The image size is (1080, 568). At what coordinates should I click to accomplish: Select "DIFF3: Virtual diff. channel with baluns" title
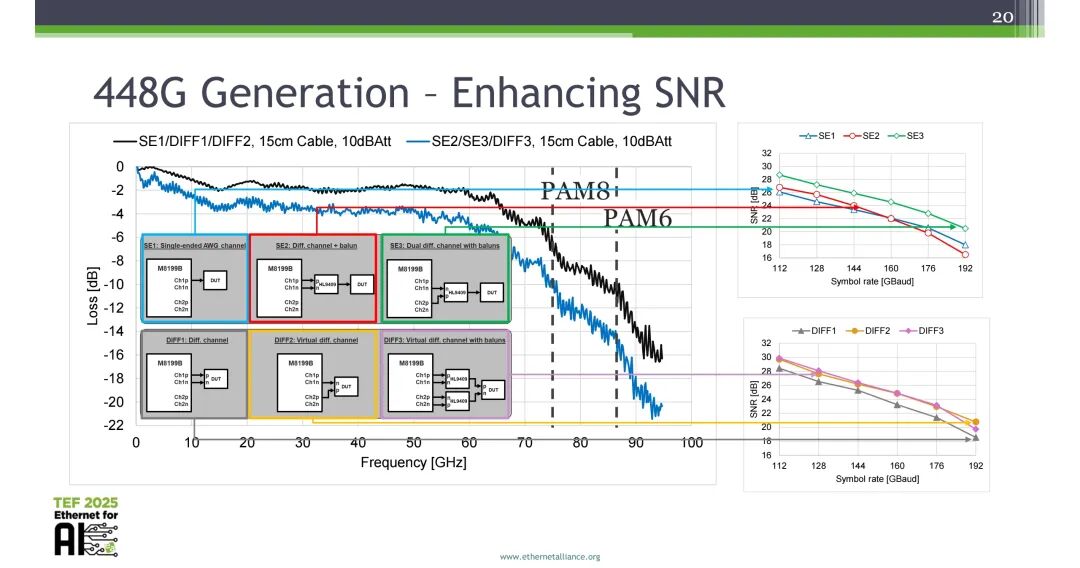tap(444, 340)
